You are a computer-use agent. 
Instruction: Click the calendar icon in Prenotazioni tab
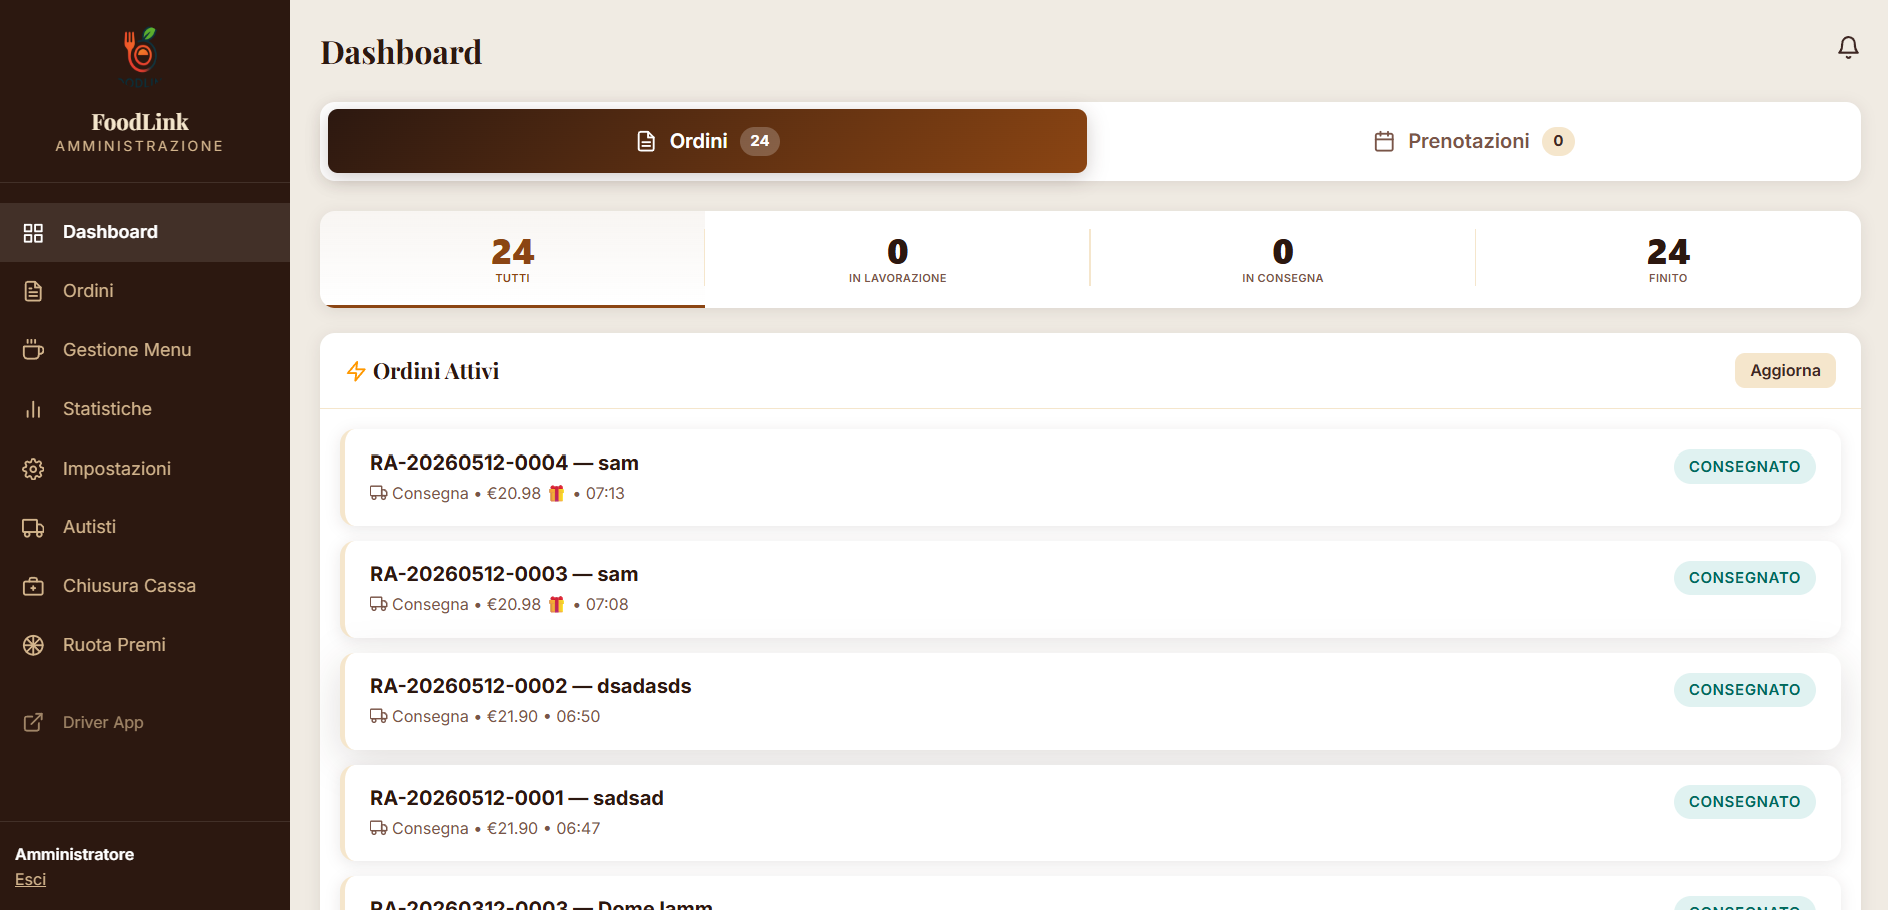[x=1384, y=141]
